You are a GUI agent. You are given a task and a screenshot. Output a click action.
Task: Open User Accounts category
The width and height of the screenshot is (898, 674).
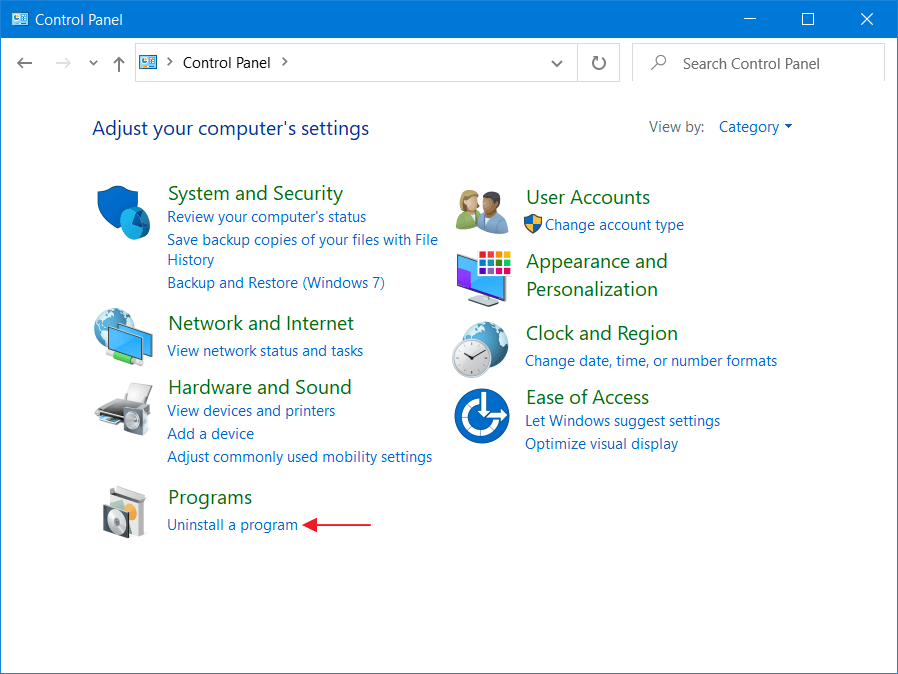pyautogui.click(x=588, y=198)
